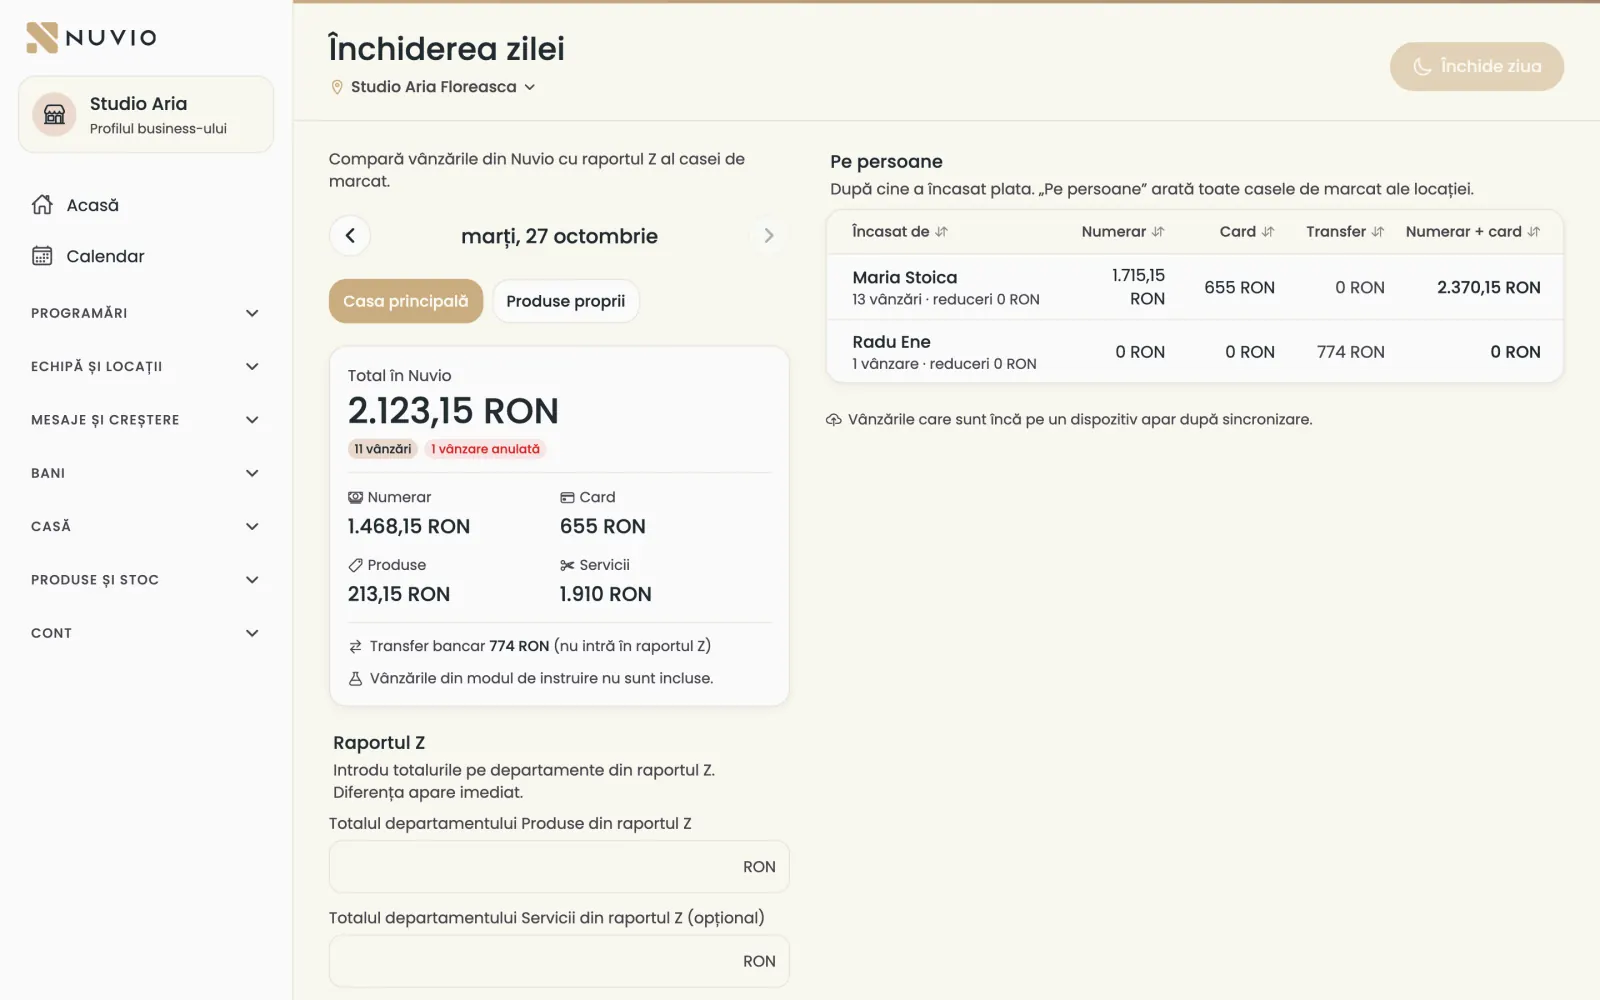Open Calendar from the sidebar

coord(145,256)
